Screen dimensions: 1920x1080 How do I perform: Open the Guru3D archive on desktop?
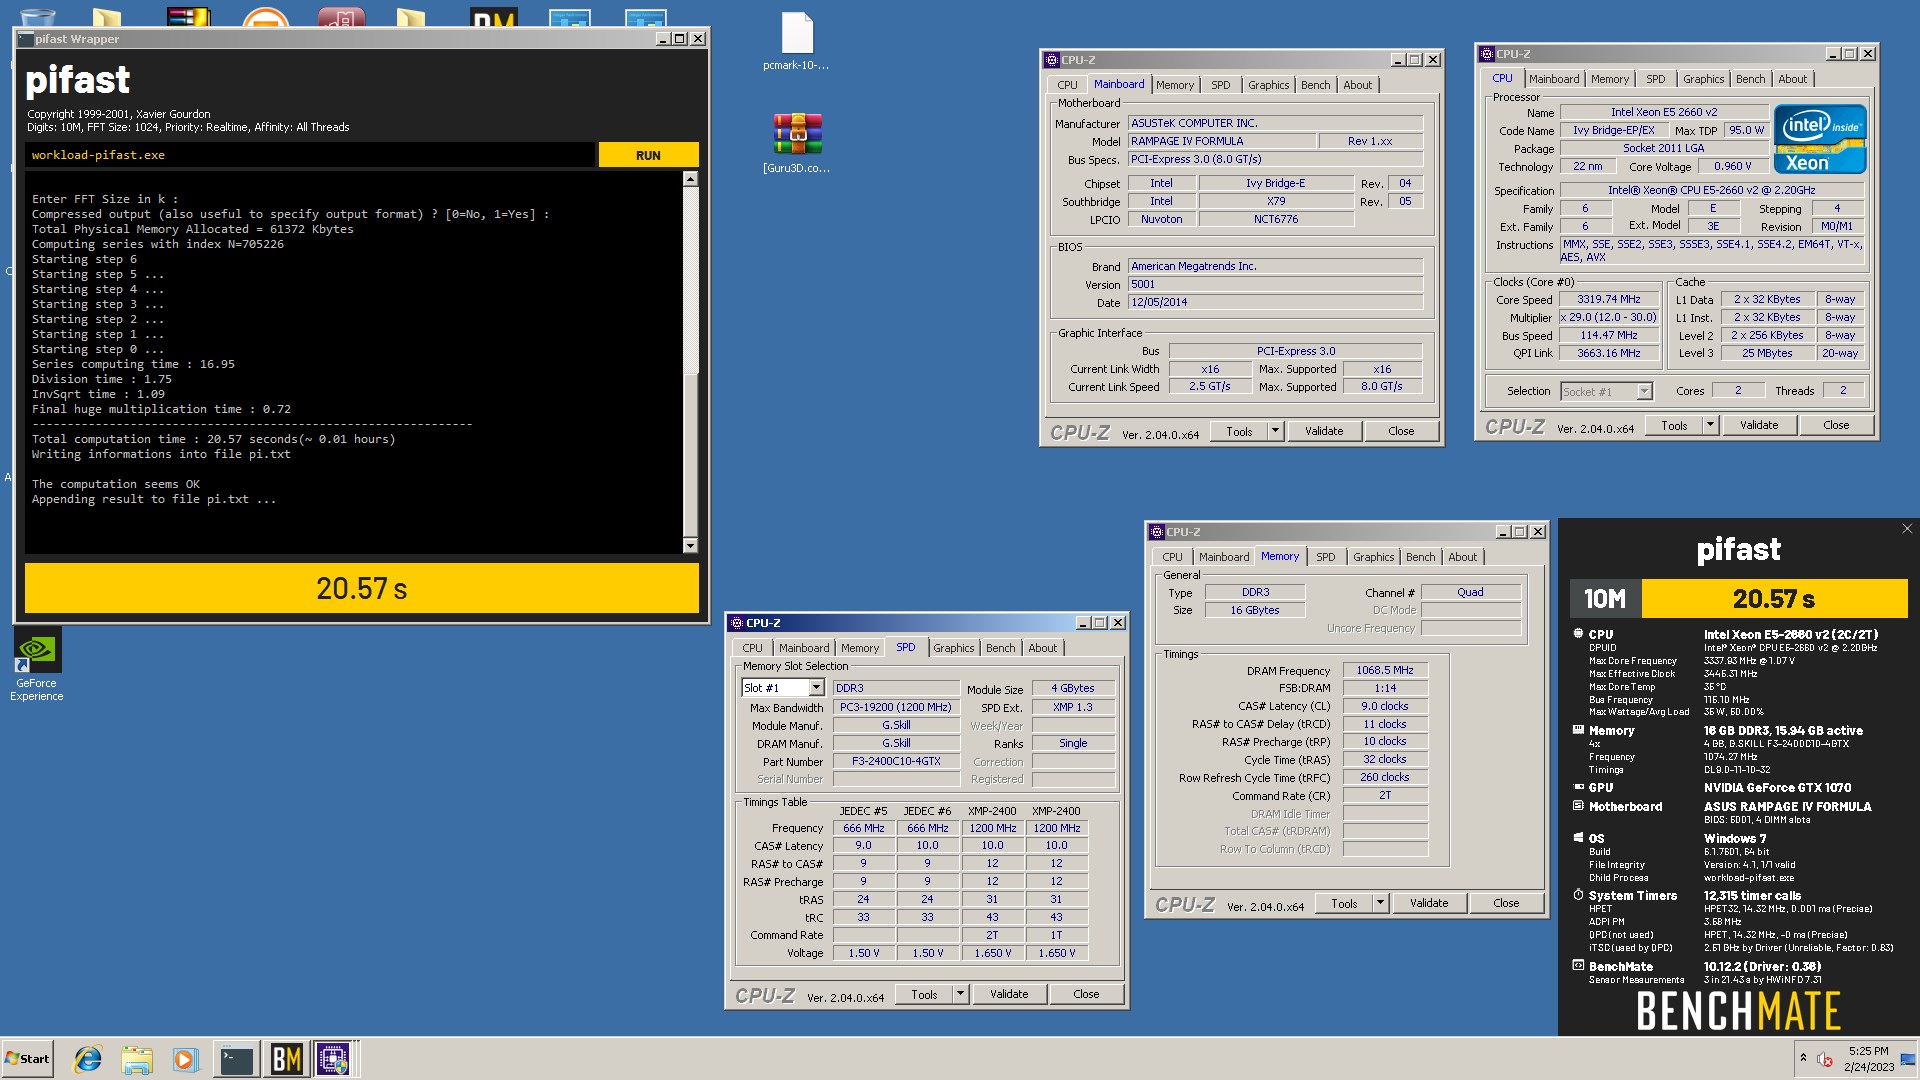(797, 143)
